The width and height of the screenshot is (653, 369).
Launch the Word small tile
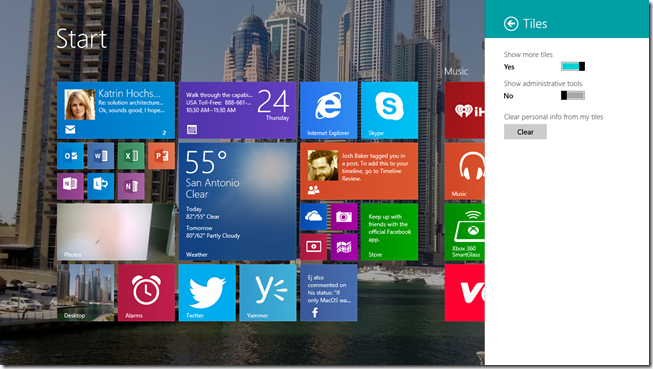[101, 156]
